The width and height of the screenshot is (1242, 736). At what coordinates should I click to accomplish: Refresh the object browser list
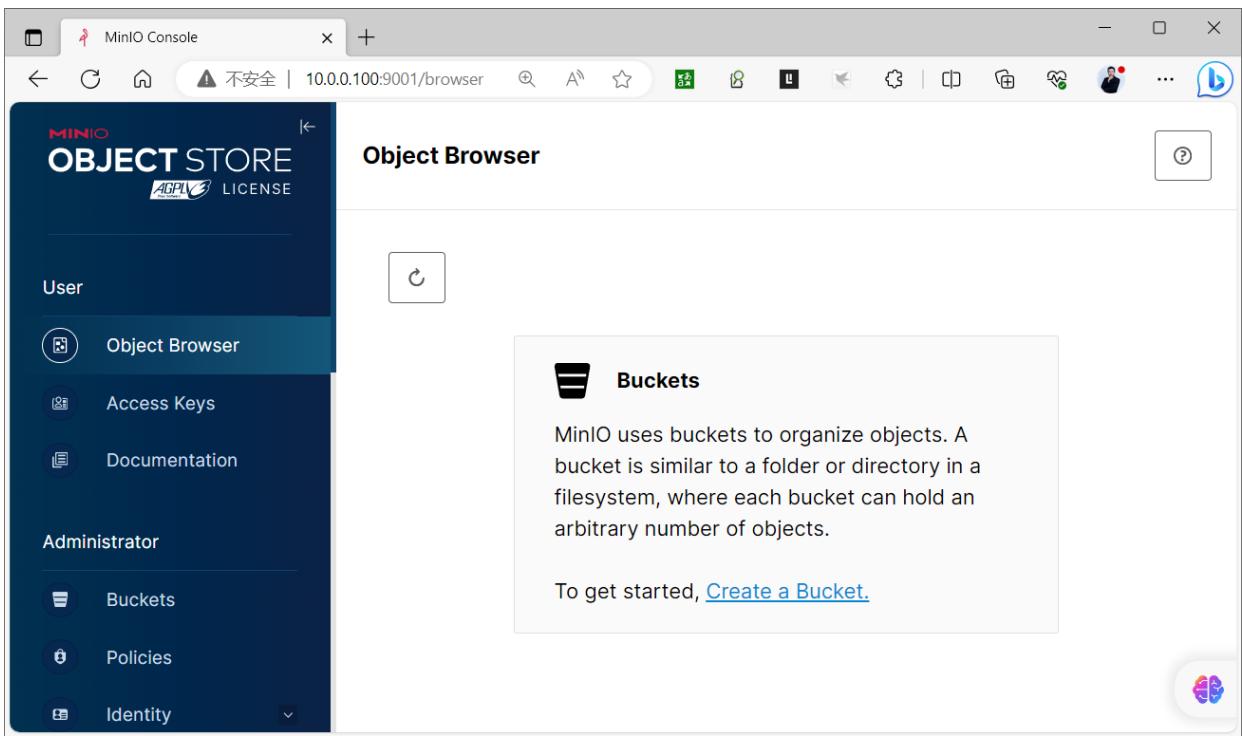pos(416,277)
